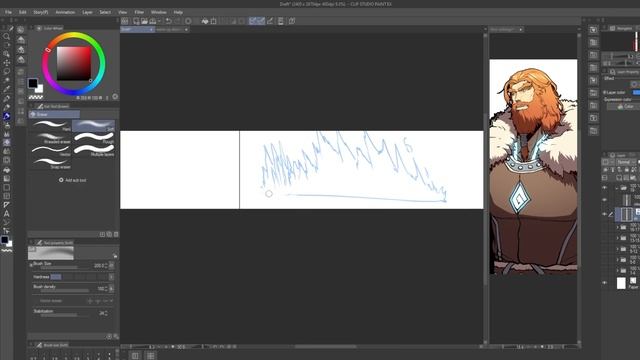Choose the Hard eraser sub tool
Viewport: 640px width, 360px height.
click(x=51, y=126)
